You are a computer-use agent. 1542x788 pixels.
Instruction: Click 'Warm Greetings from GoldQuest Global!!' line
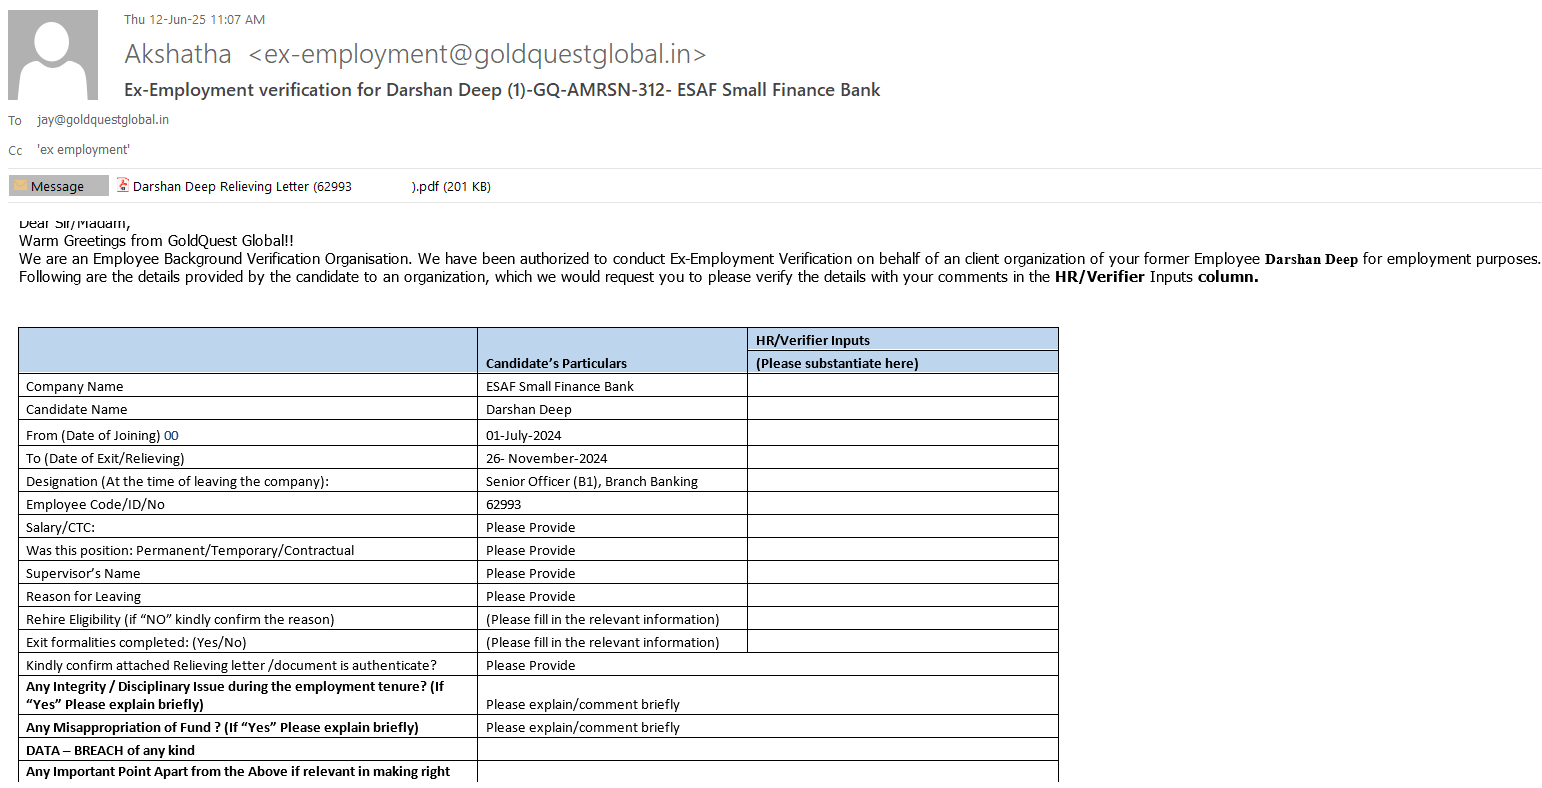point(156,241)
